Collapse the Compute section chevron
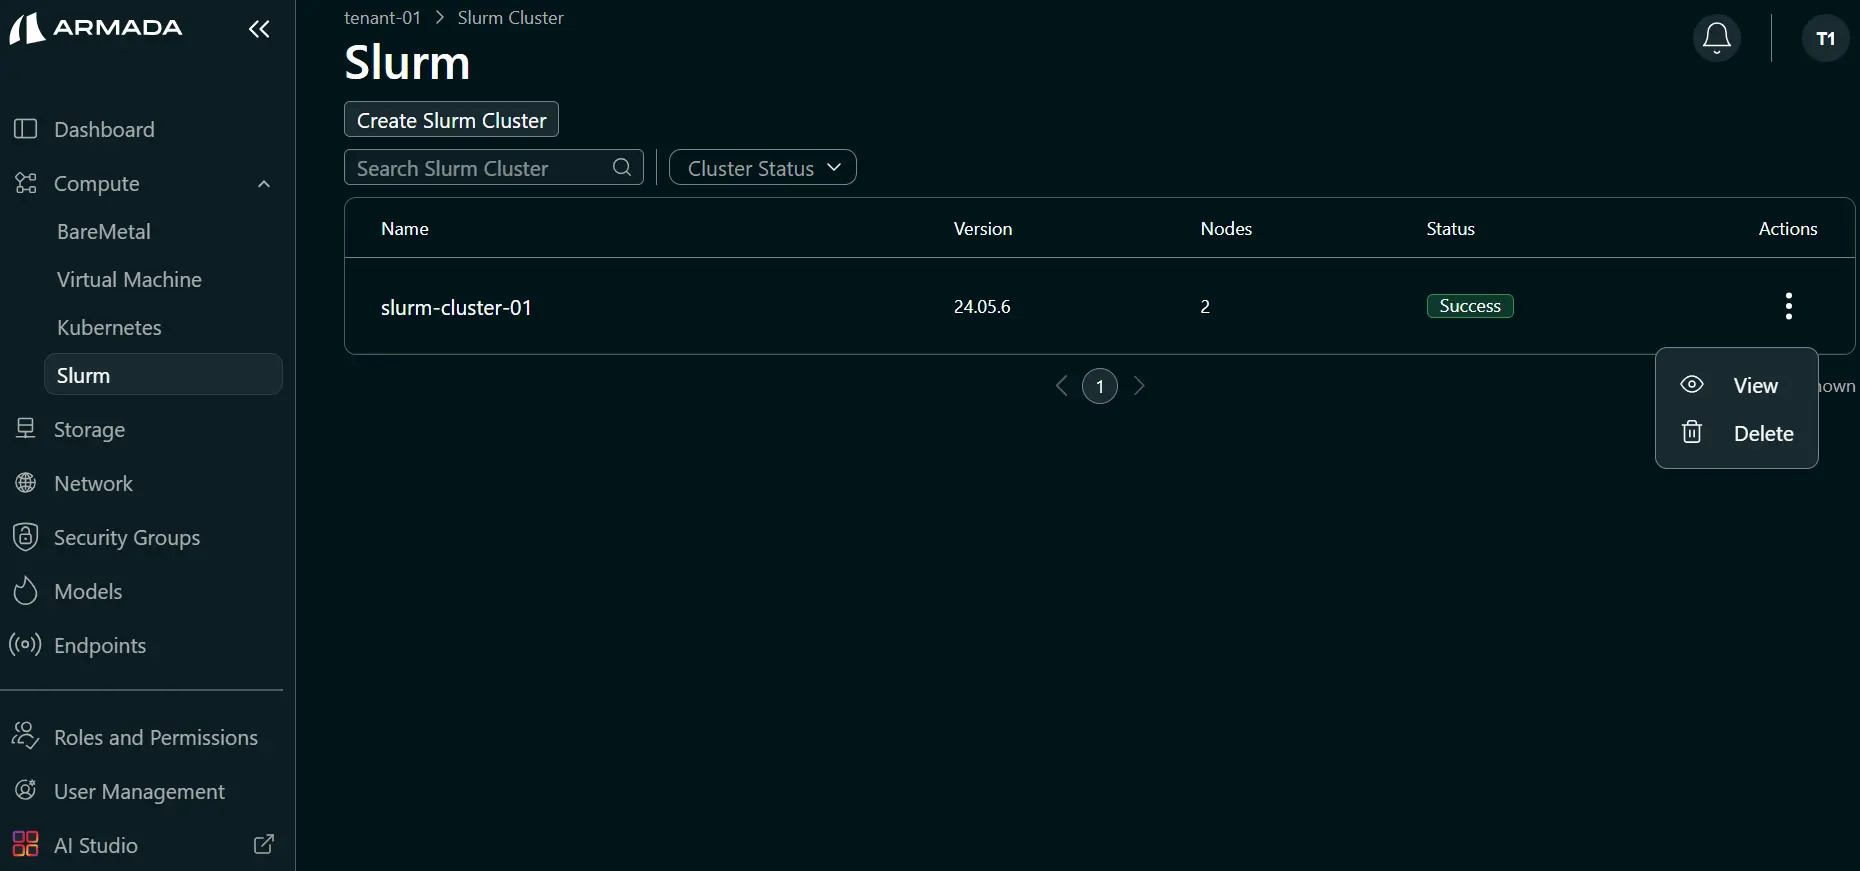The width and height of the screenshot is (1860, 871). point(264,184)
